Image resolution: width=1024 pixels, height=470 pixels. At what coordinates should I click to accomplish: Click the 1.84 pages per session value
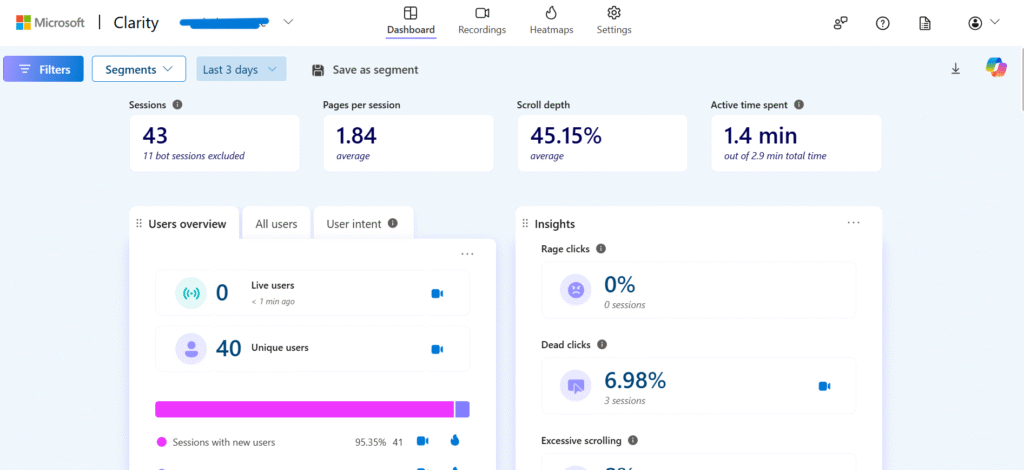click(x=357, y=135)
